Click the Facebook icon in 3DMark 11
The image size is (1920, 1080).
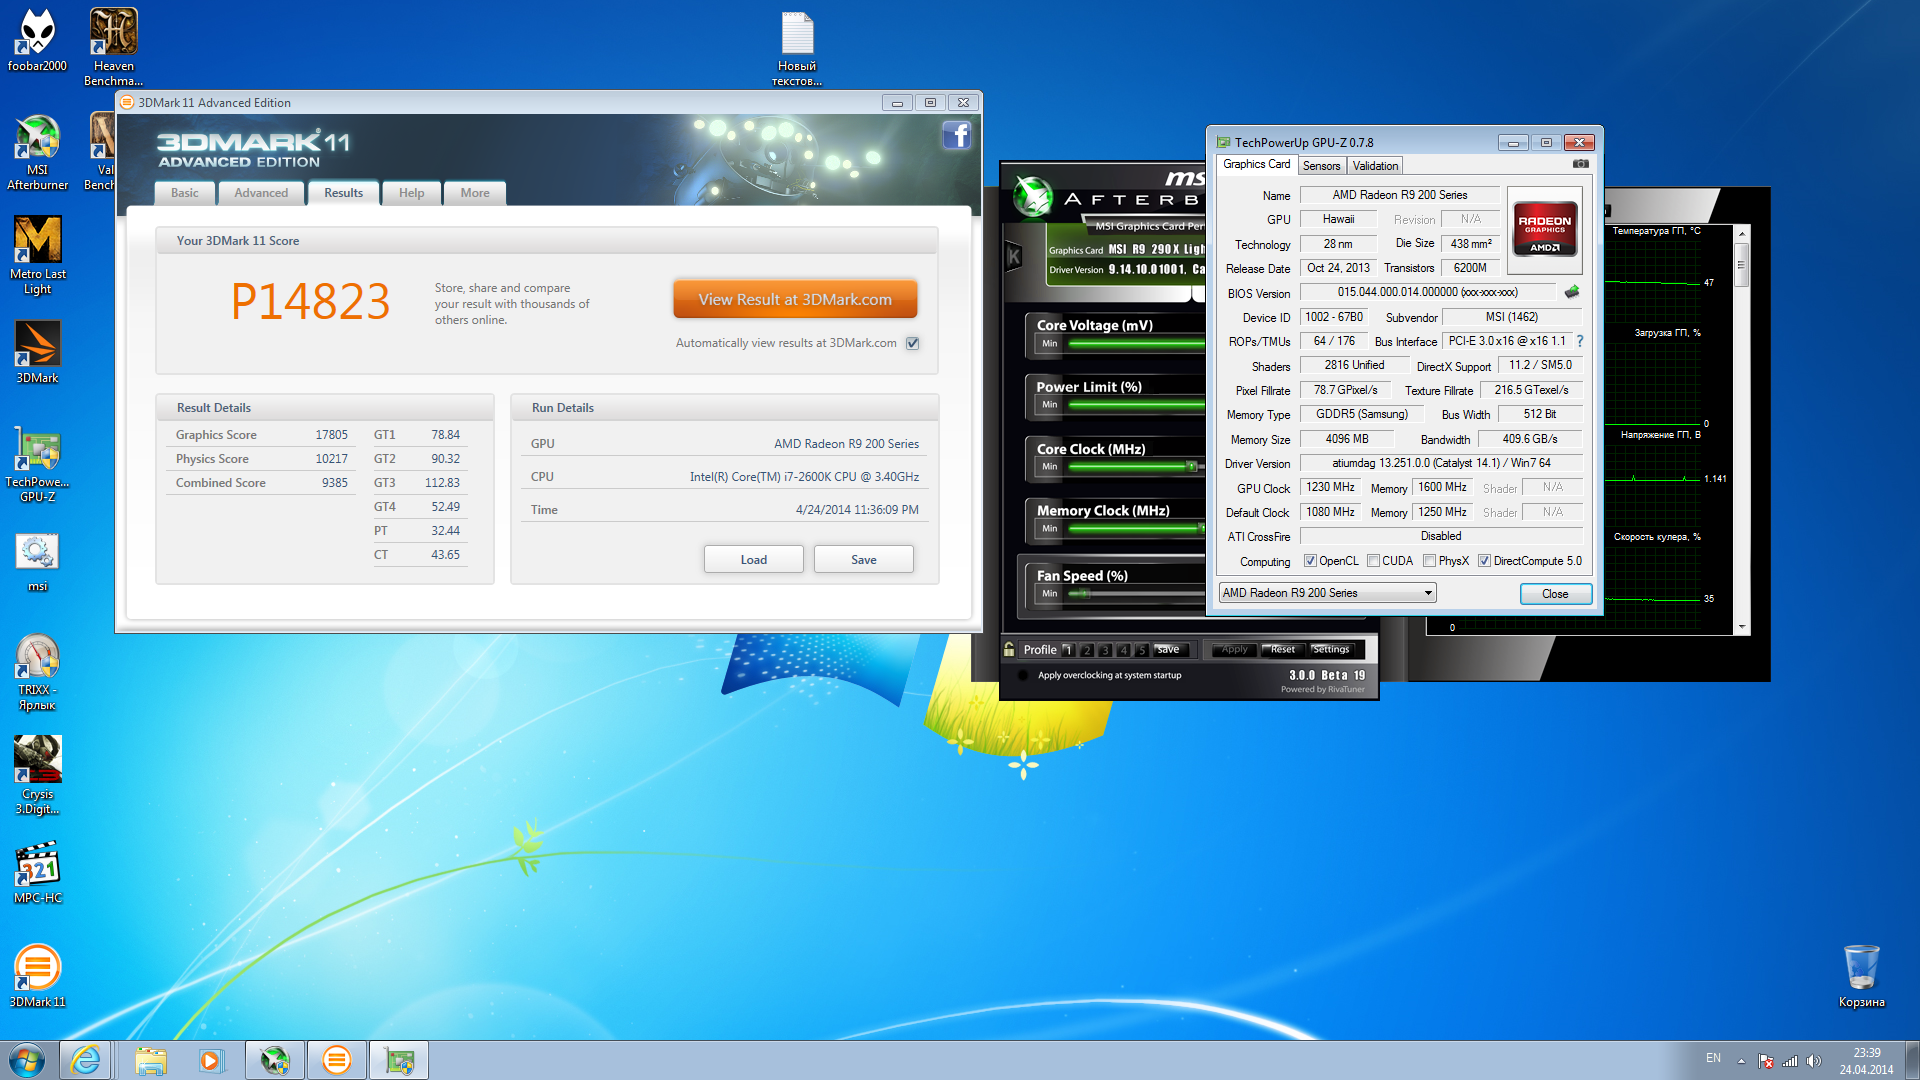click(956, 135)
